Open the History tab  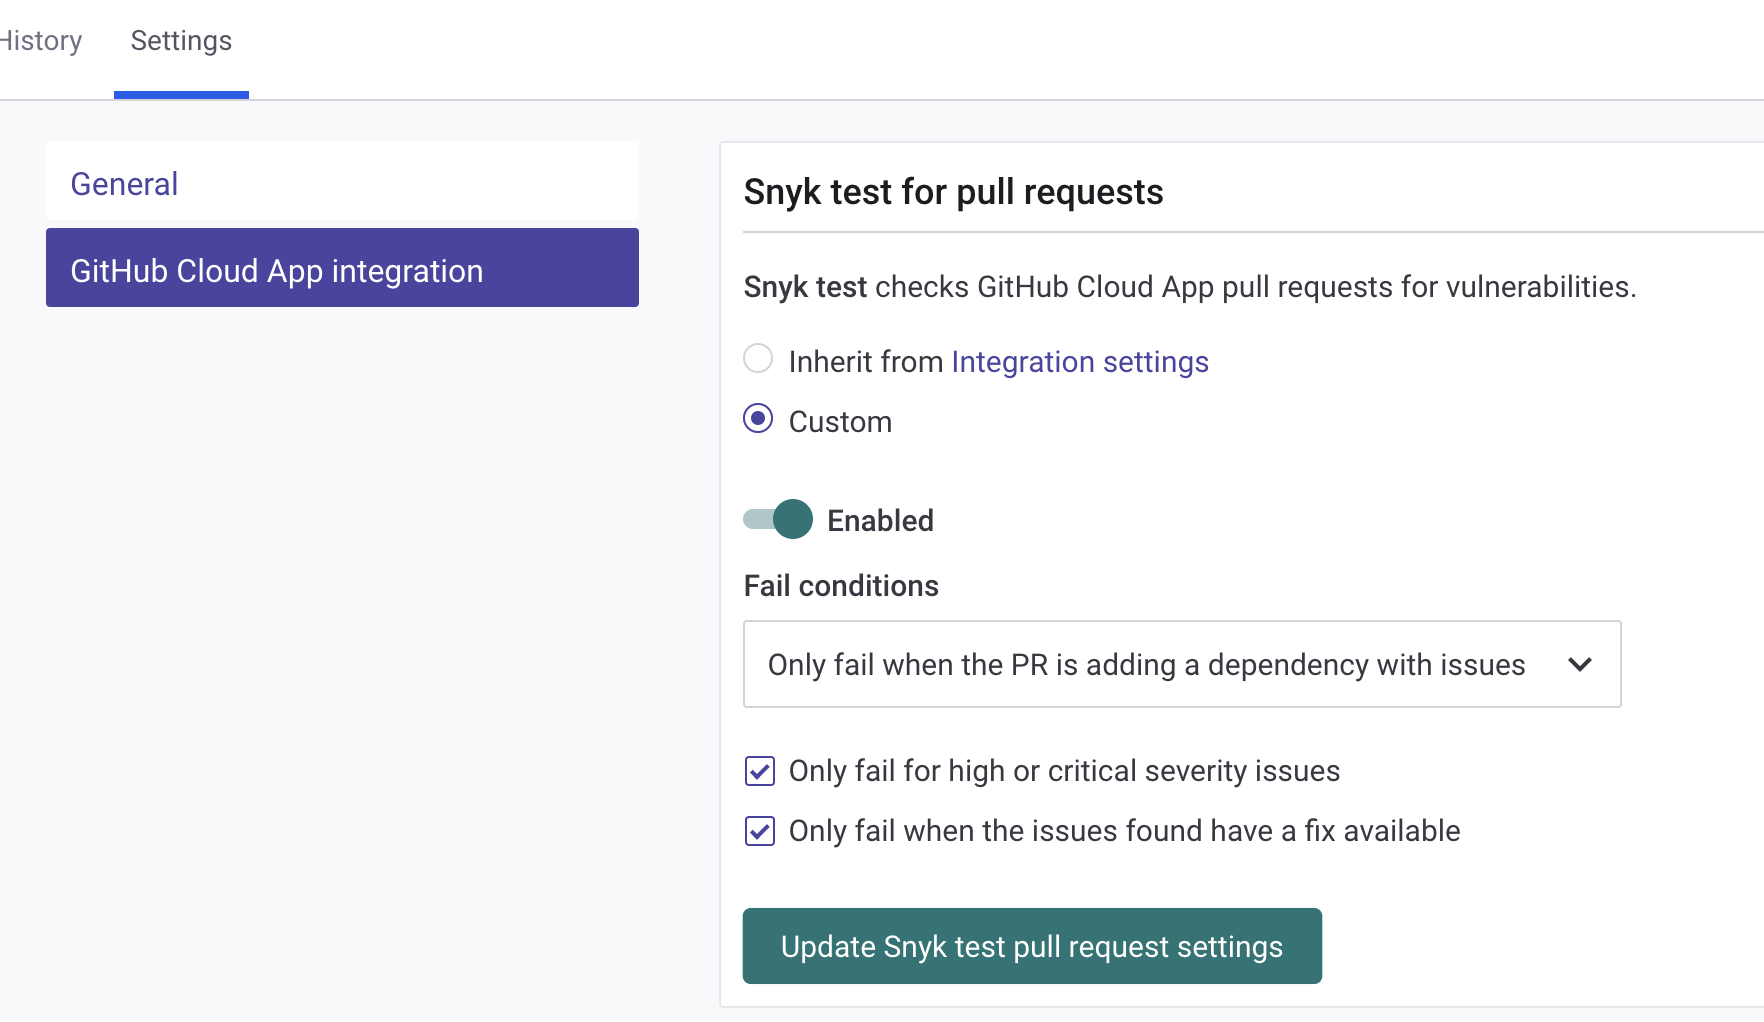click(x=40, y=41)
